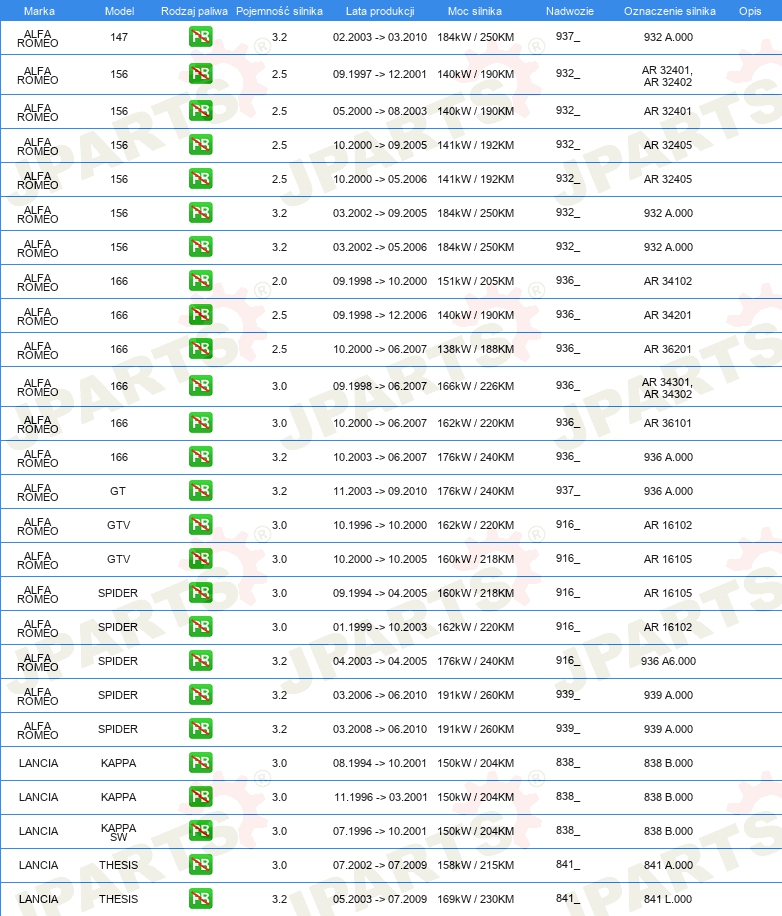
Task: Click power value '166kW / 226KM'
Action: (475, 386)
